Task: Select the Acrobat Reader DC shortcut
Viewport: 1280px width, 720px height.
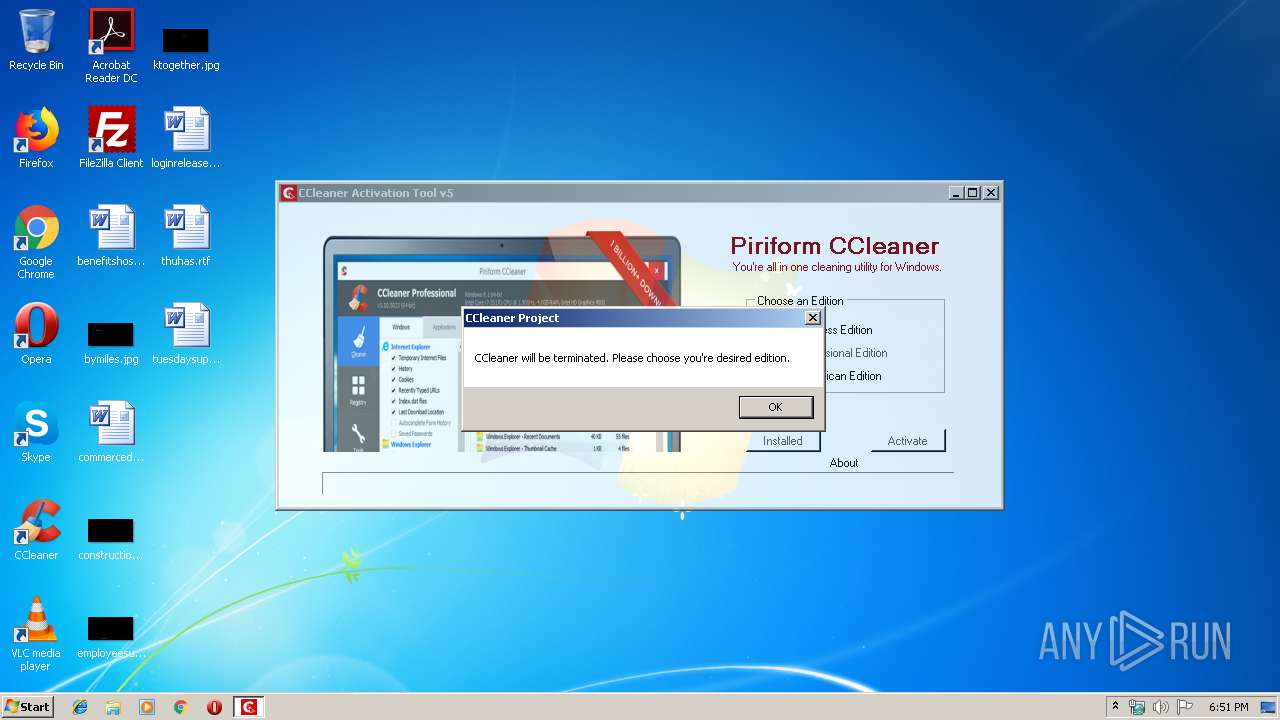Action: pyautogui.click(x=111, y=46)
